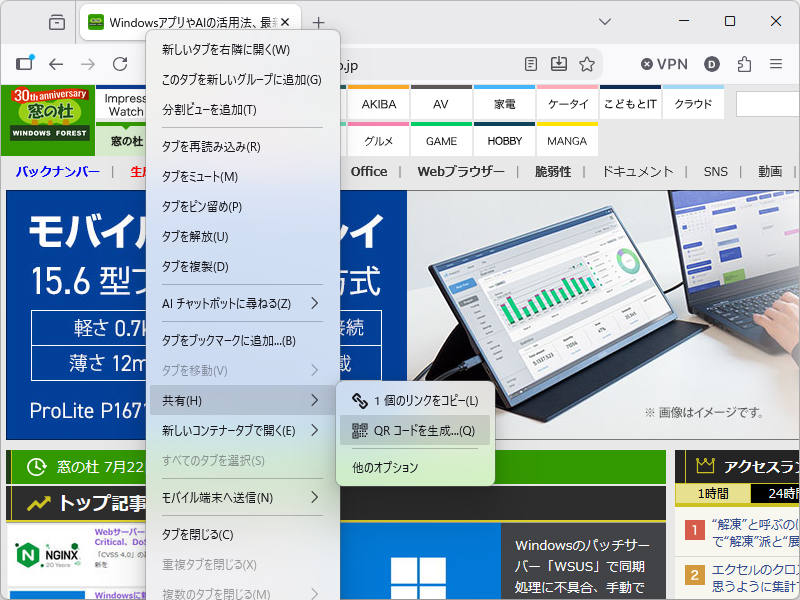Open the MANGA site tab
Viewport: 800px width, 600px height.
[x=567, y=140]
